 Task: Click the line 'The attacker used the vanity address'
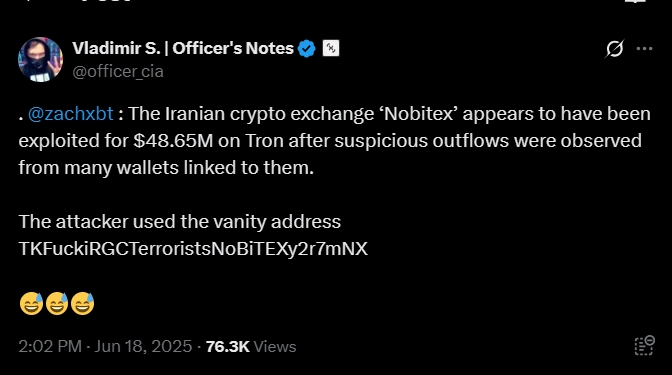pos(180,222)
